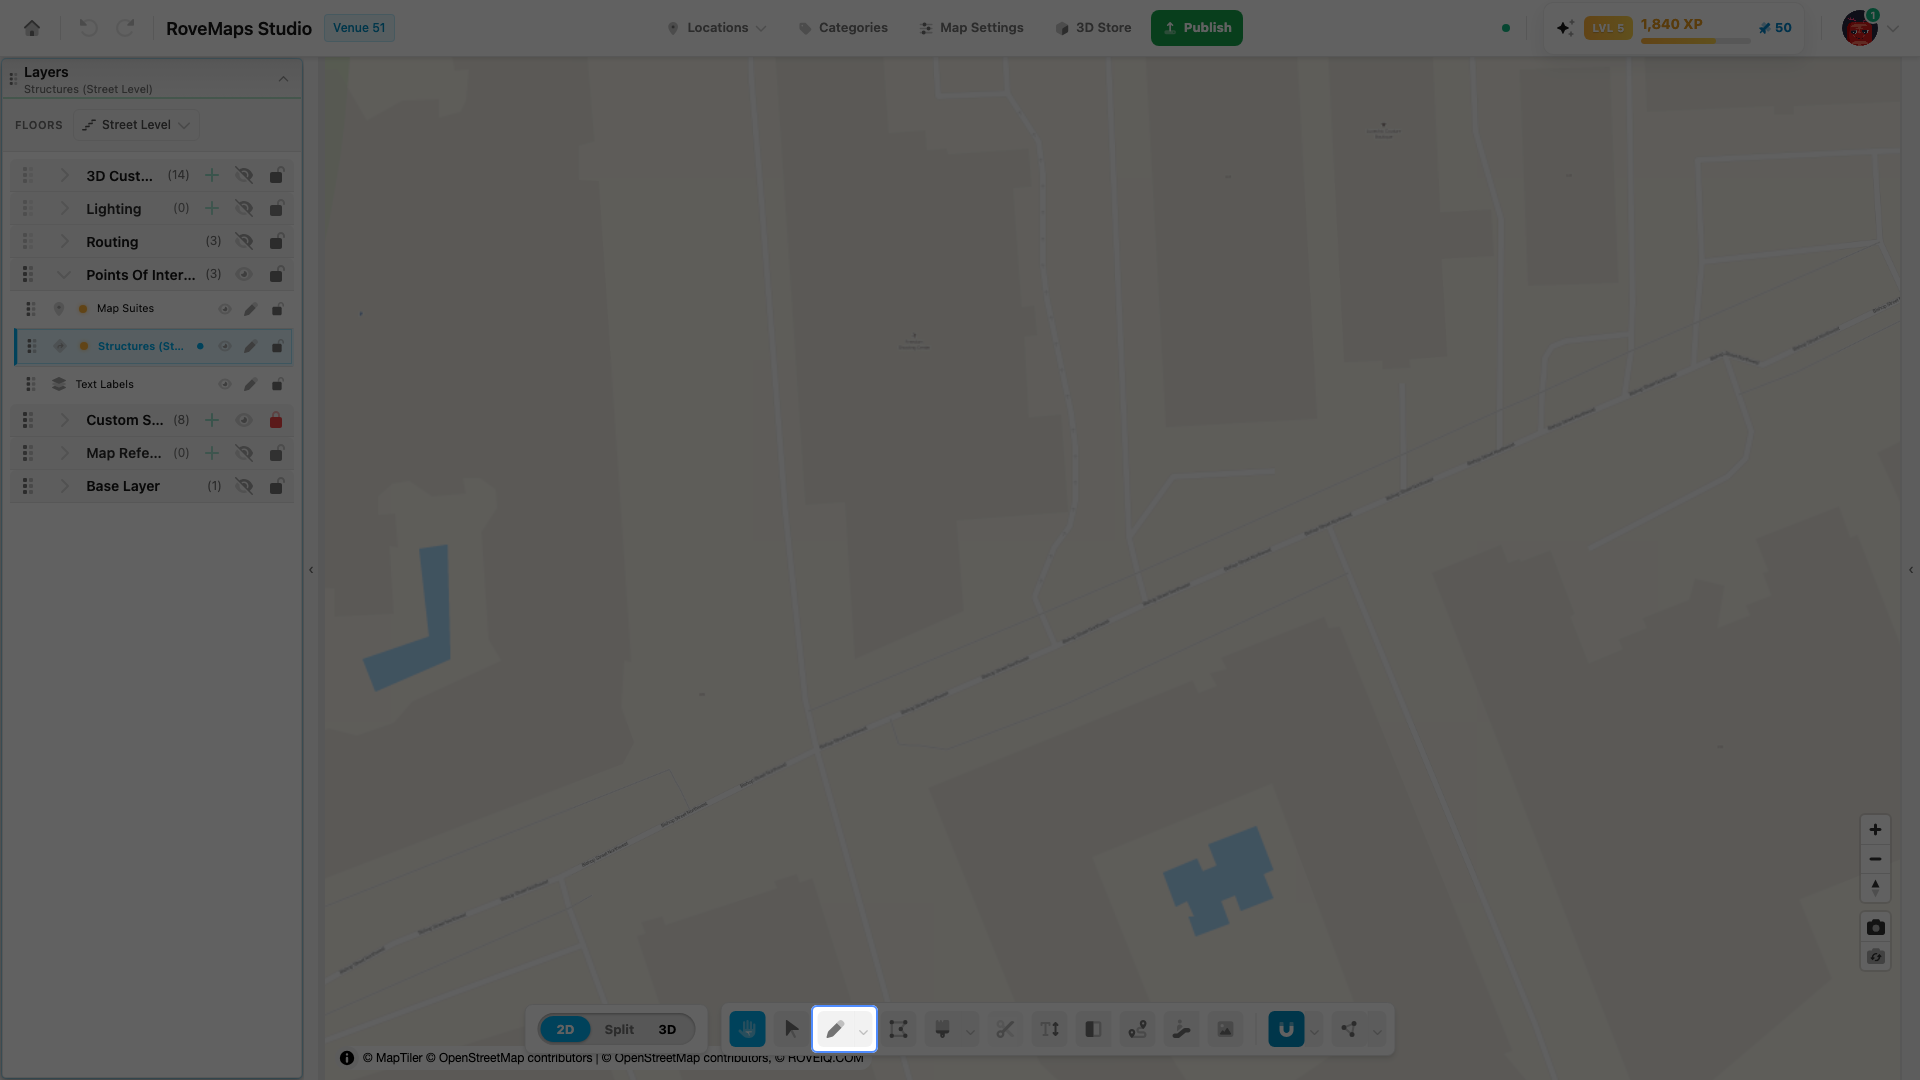This screenshot has height=1080, width=1920.
Task: Select the scissors cut tool
Action: pyautogui.click(x=1005, y=1029)
